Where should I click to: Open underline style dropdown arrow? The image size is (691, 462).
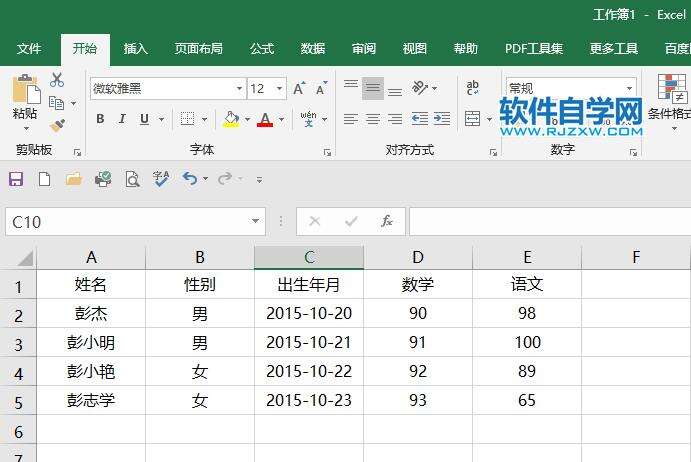coord(161,119)
